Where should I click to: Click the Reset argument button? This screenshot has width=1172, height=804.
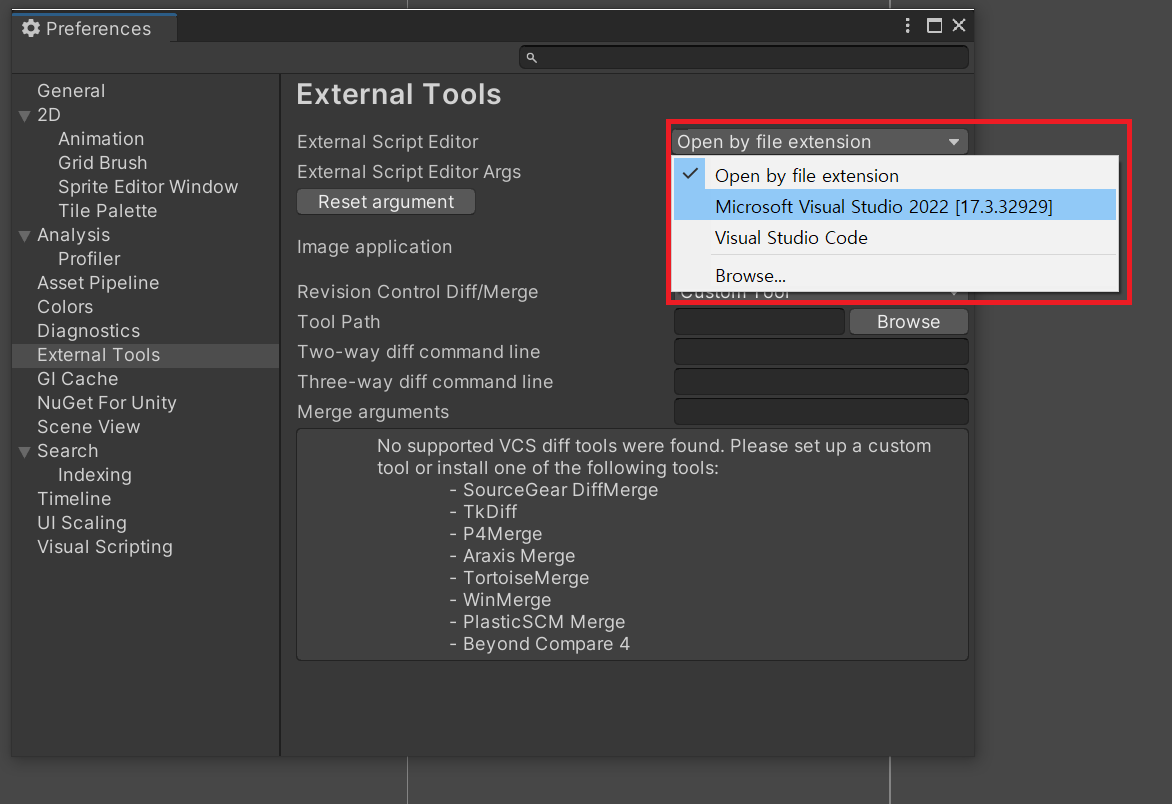click(386, 202)
